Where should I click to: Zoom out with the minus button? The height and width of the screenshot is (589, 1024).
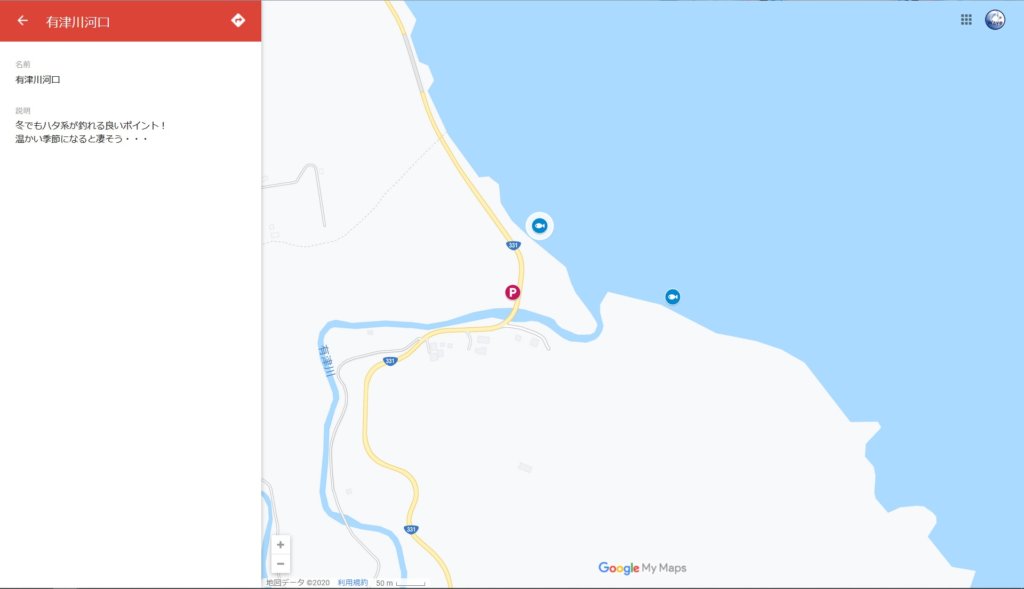pos(280,564)
